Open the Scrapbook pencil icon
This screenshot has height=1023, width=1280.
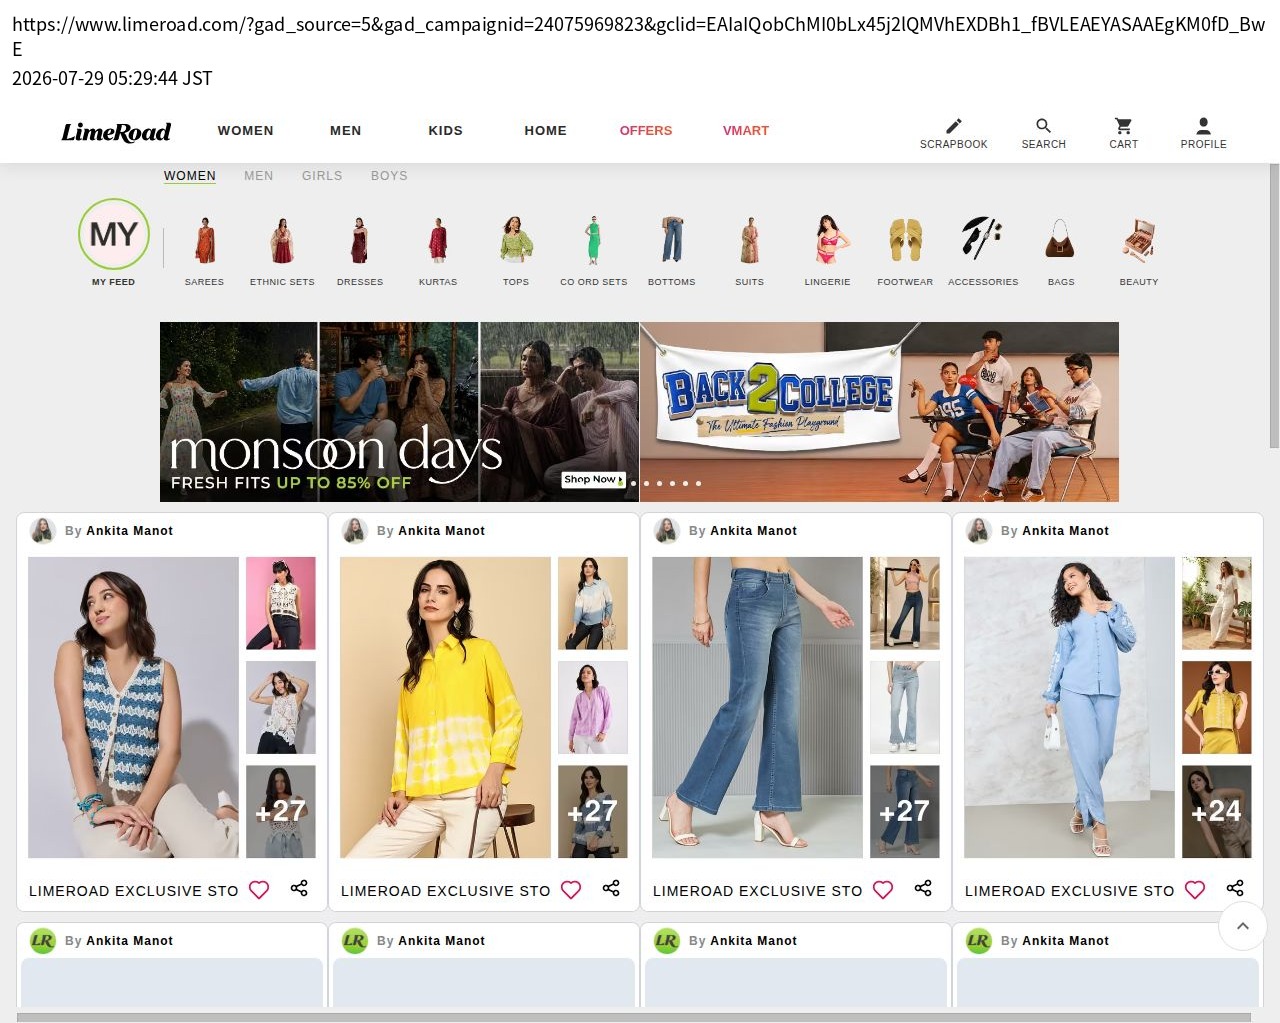point(953,126)
